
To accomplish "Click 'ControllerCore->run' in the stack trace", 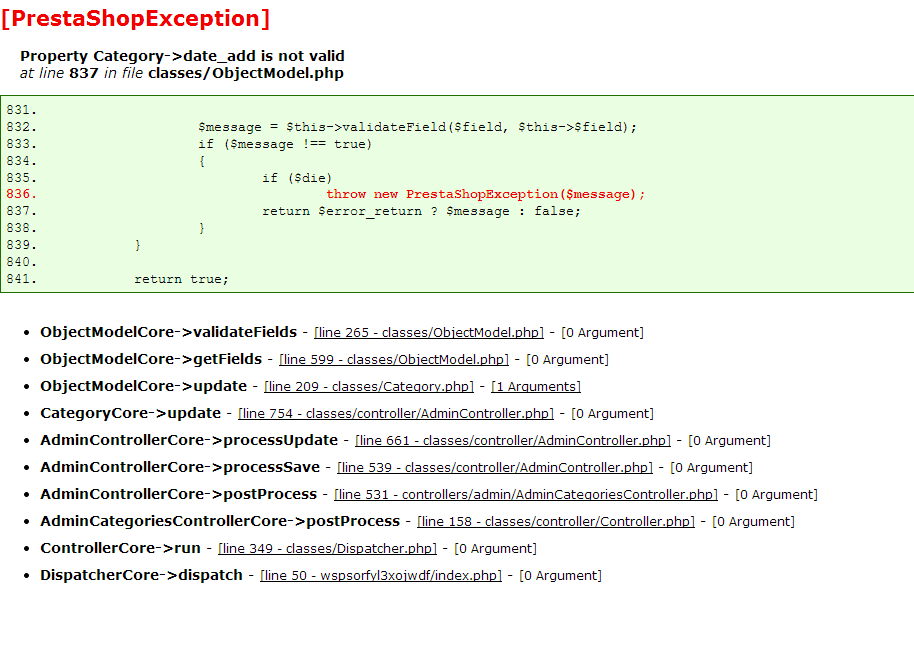I will click(x=120, y=548).
